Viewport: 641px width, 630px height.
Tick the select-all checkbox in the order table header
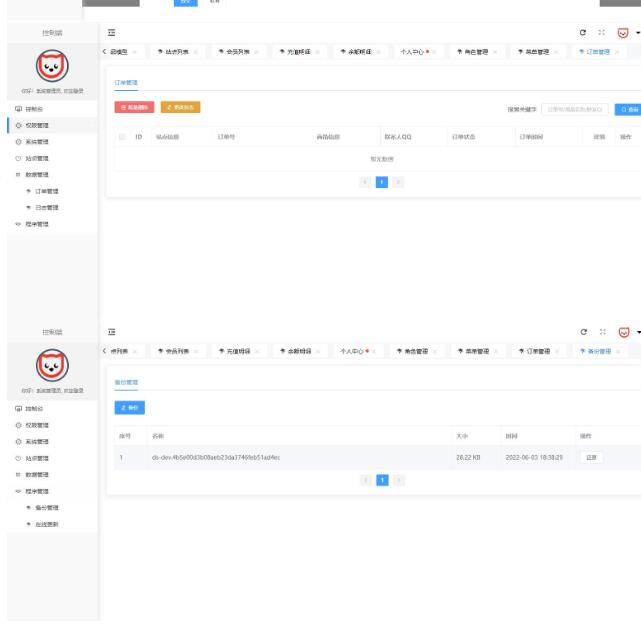pos(122,136)
